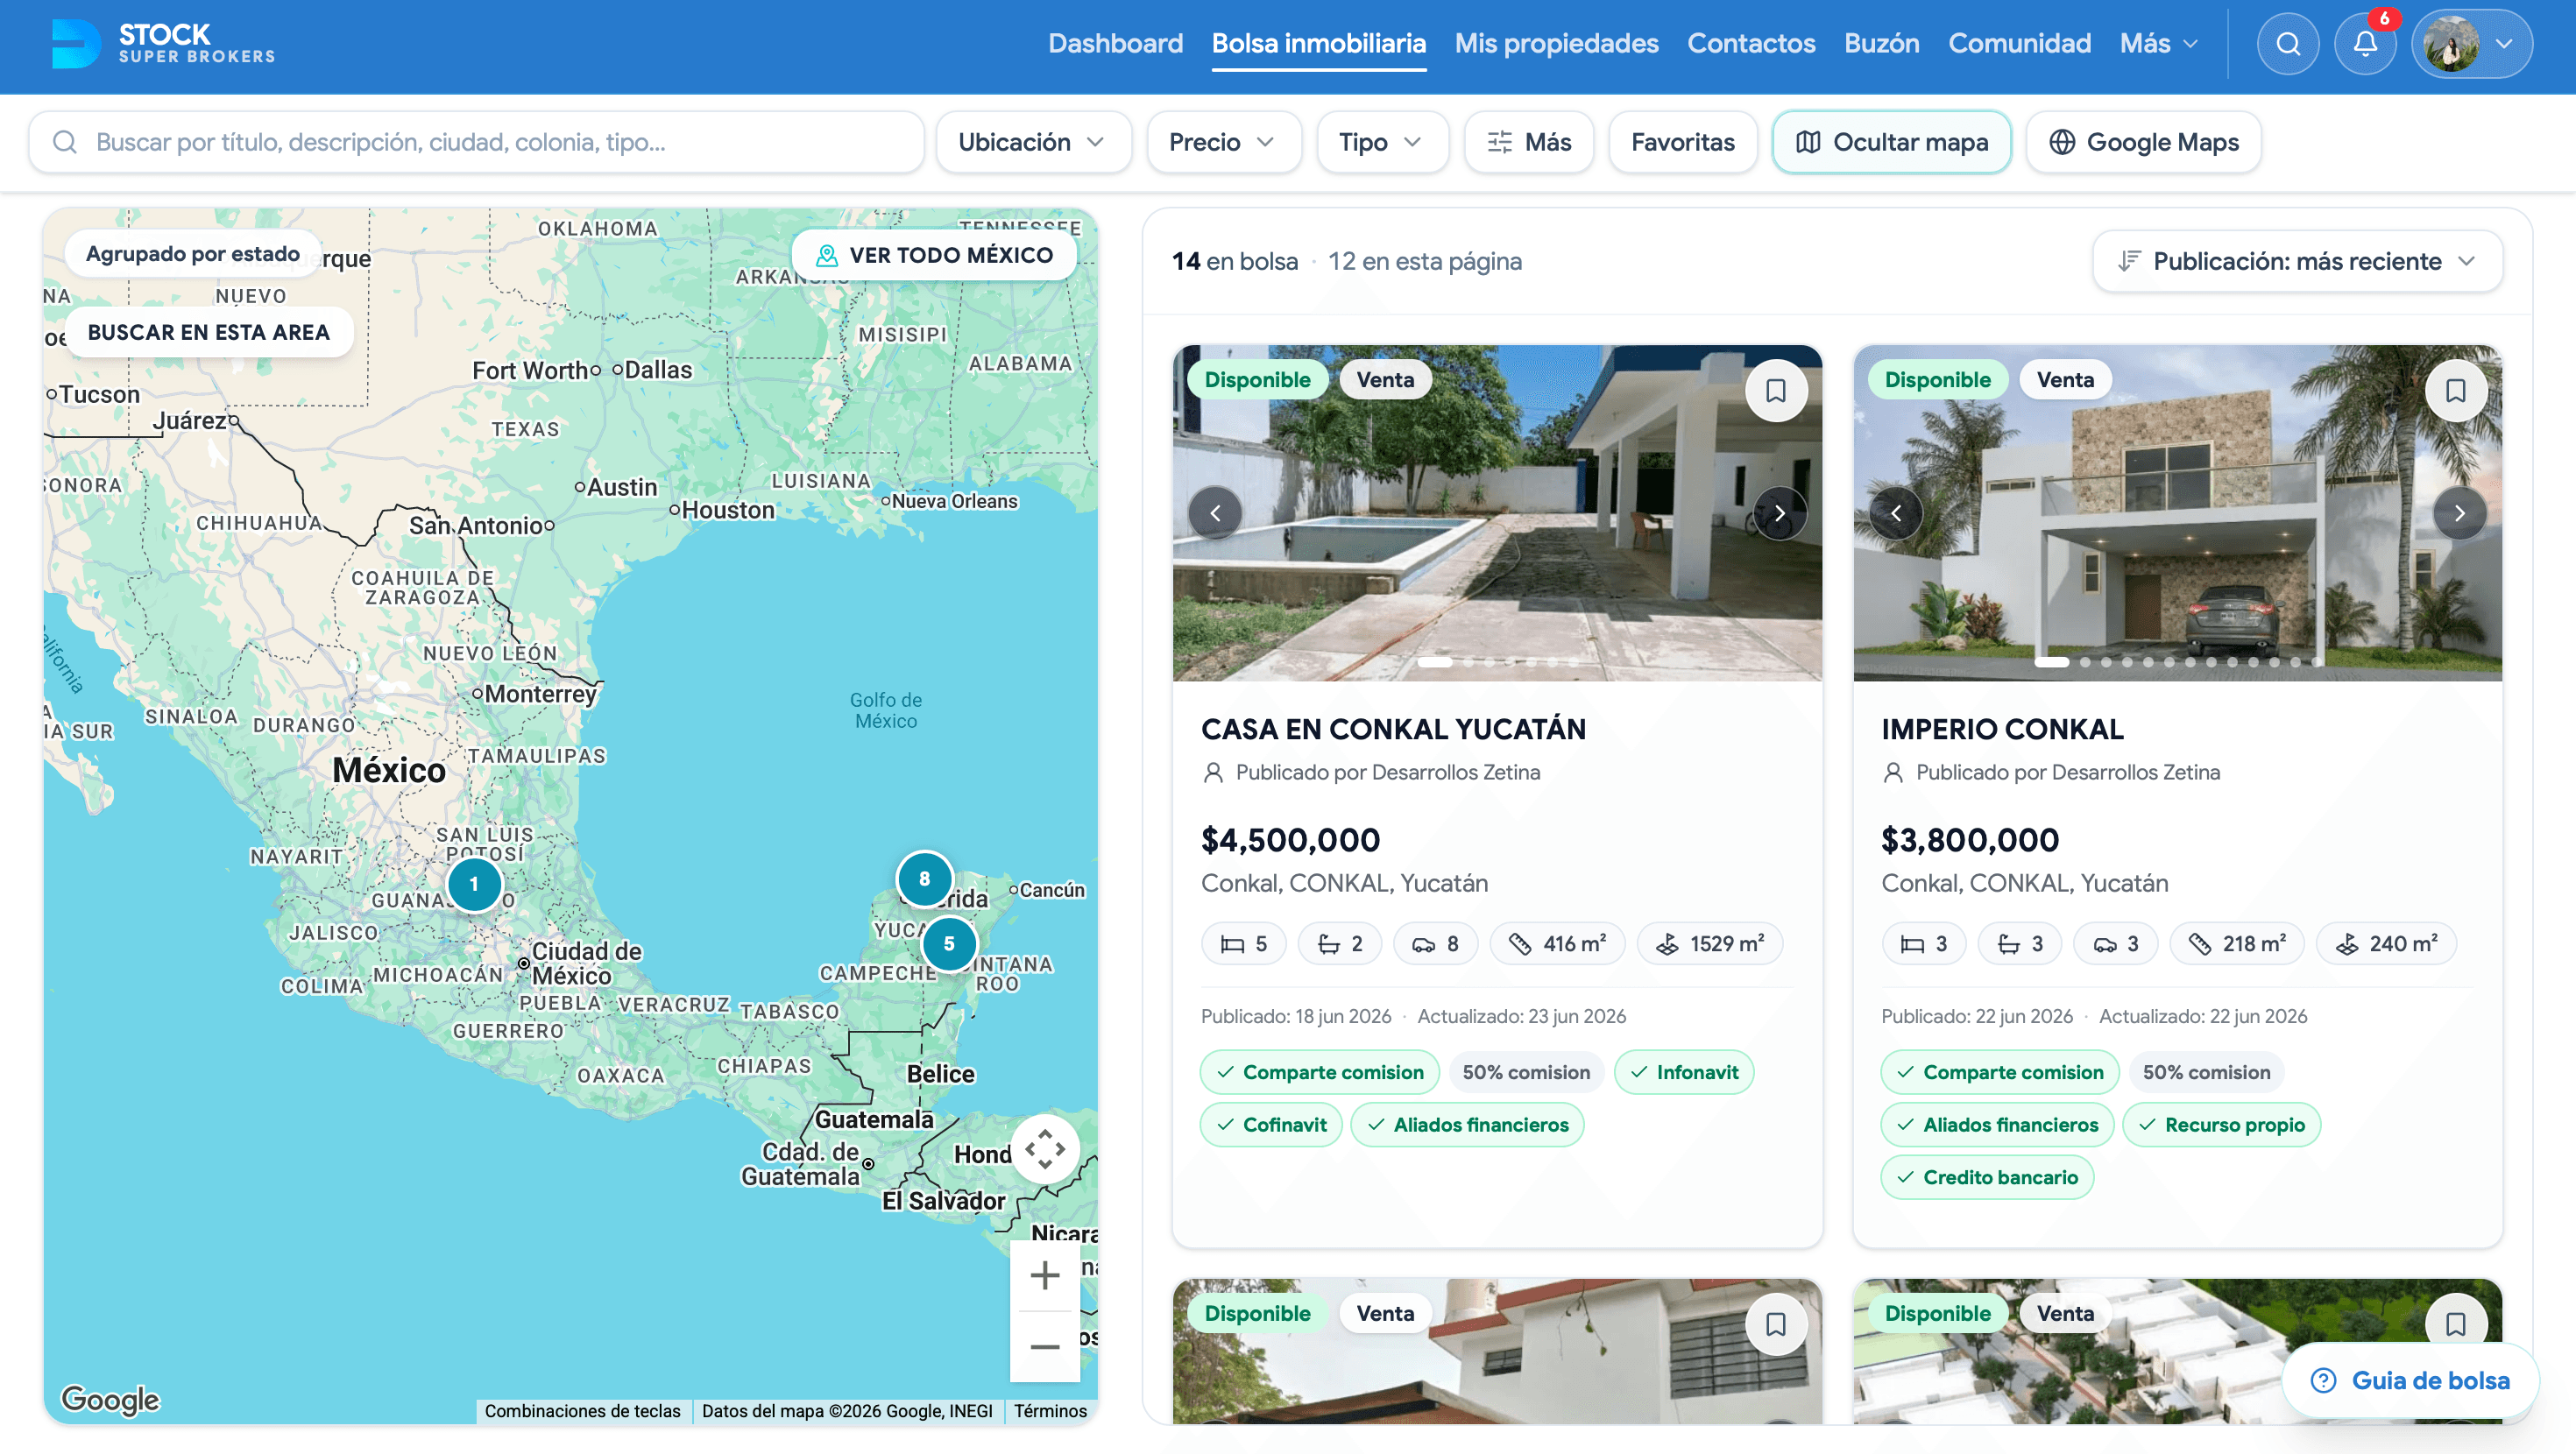The image size is (2576, 1454).
Task: Show next photo of IMPERIO CONKAL
Action: [2459, 514]
